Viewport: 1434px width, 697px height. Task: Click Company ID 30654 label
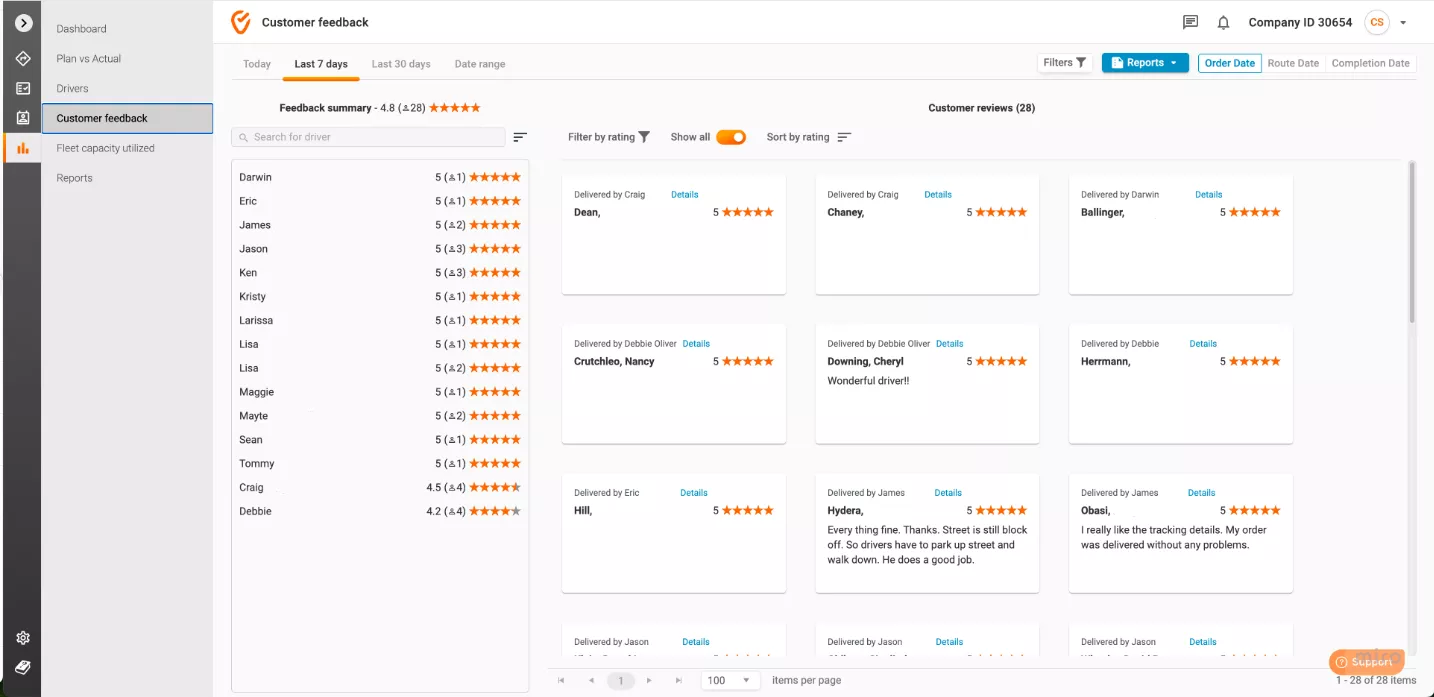point(1300,22)
